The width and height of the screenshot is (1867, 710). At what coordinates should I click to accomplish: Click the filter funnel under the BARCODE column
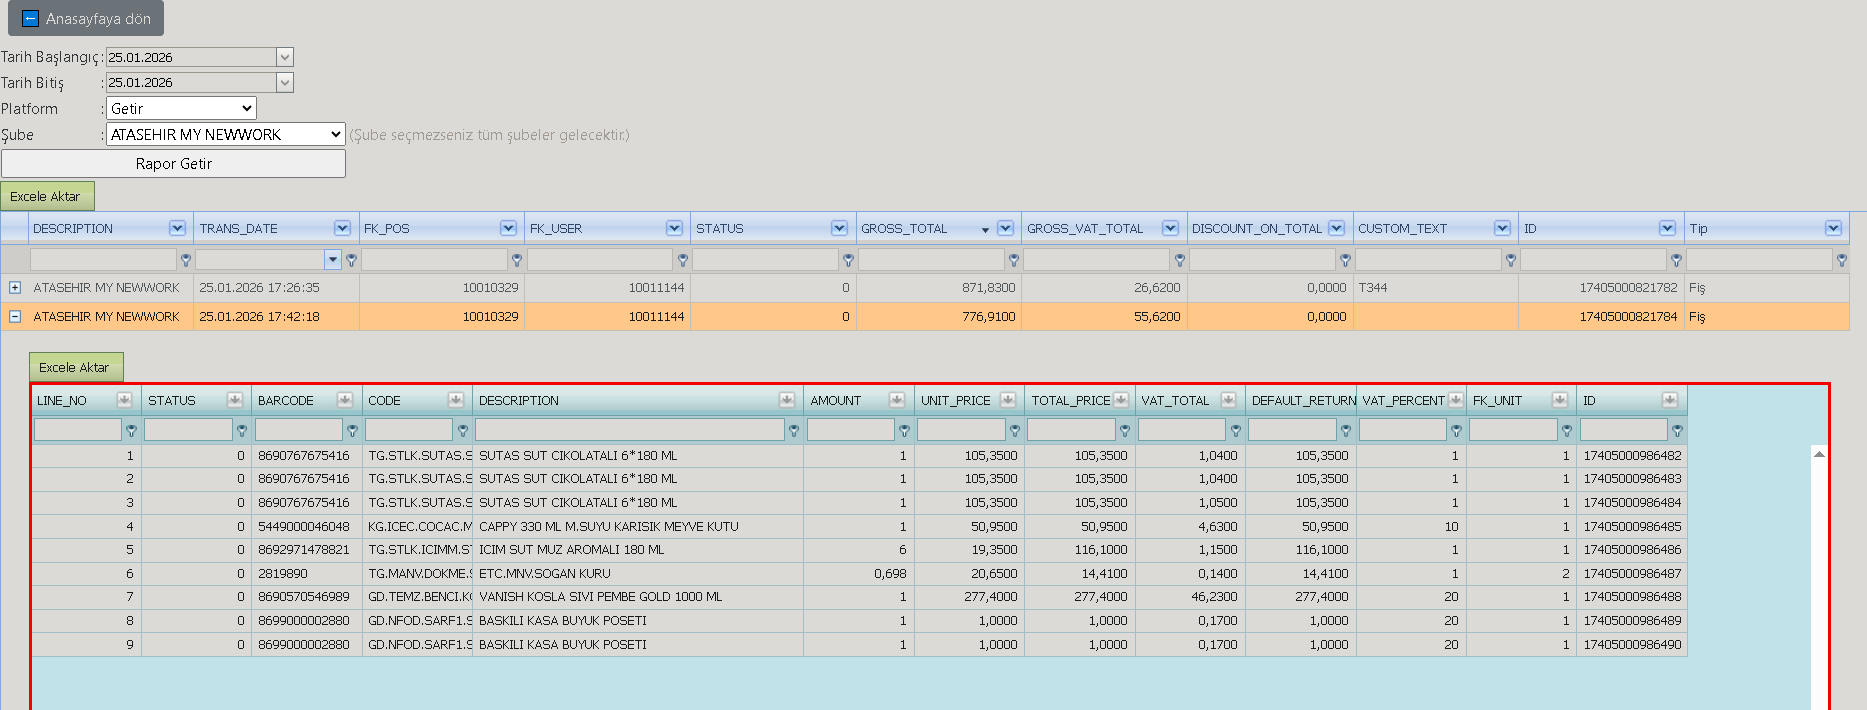coord(352,431)
